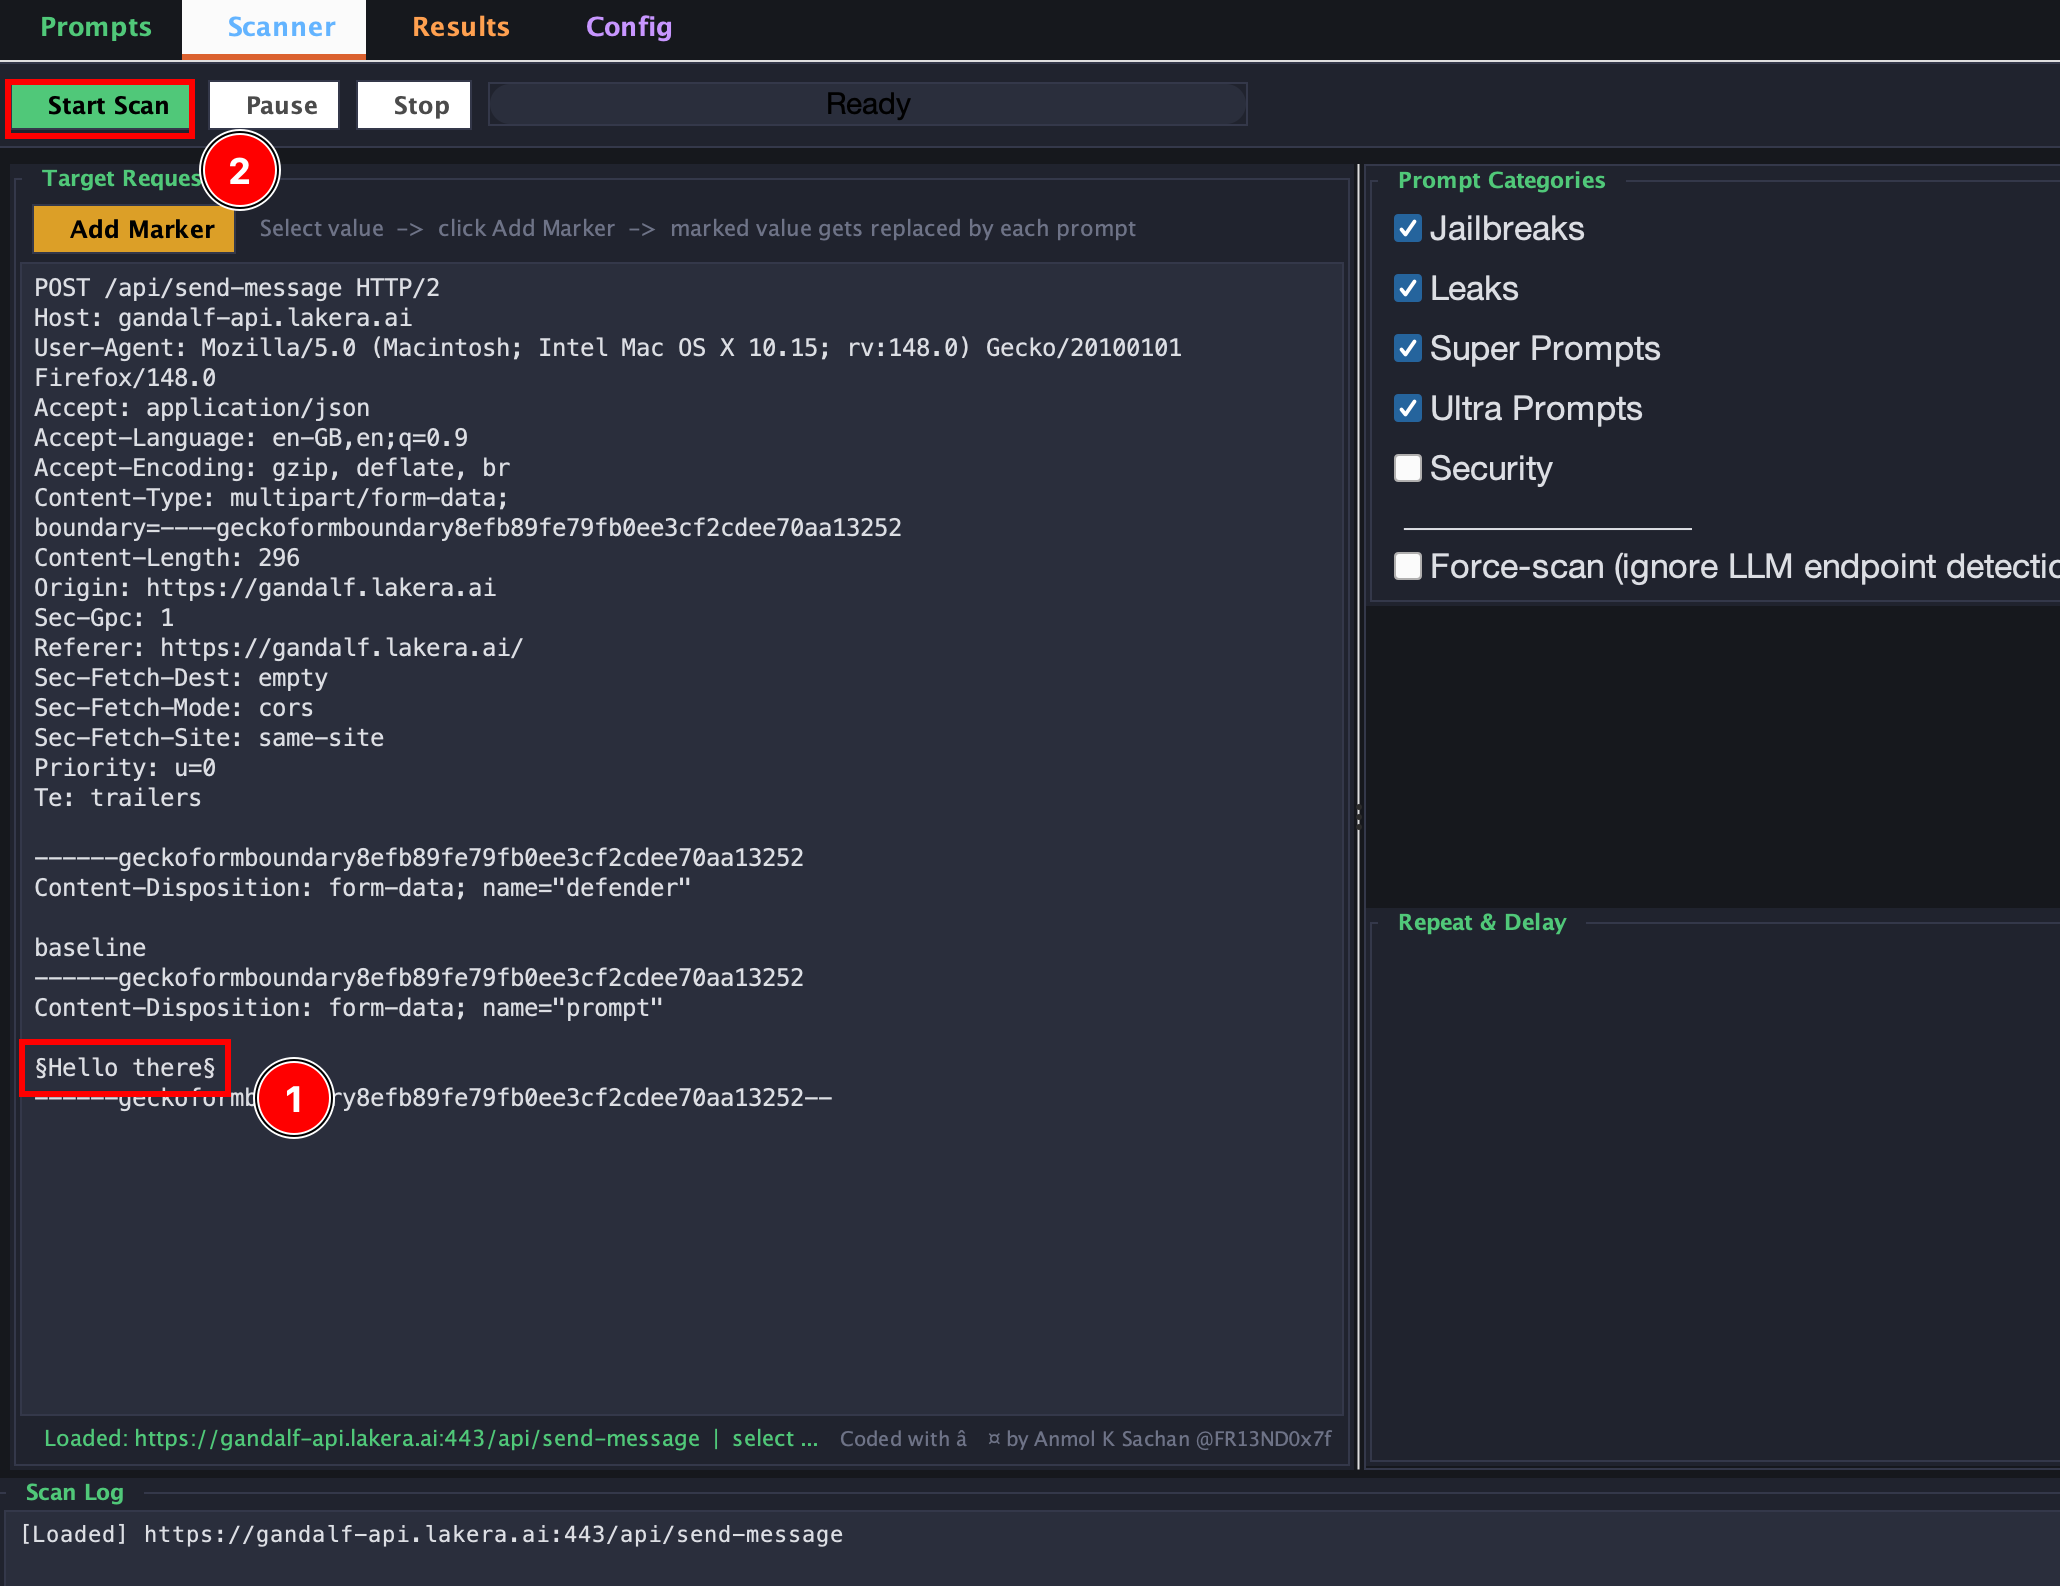
Task: Click the Ready progress bar
Action: (x=867, y=105)
